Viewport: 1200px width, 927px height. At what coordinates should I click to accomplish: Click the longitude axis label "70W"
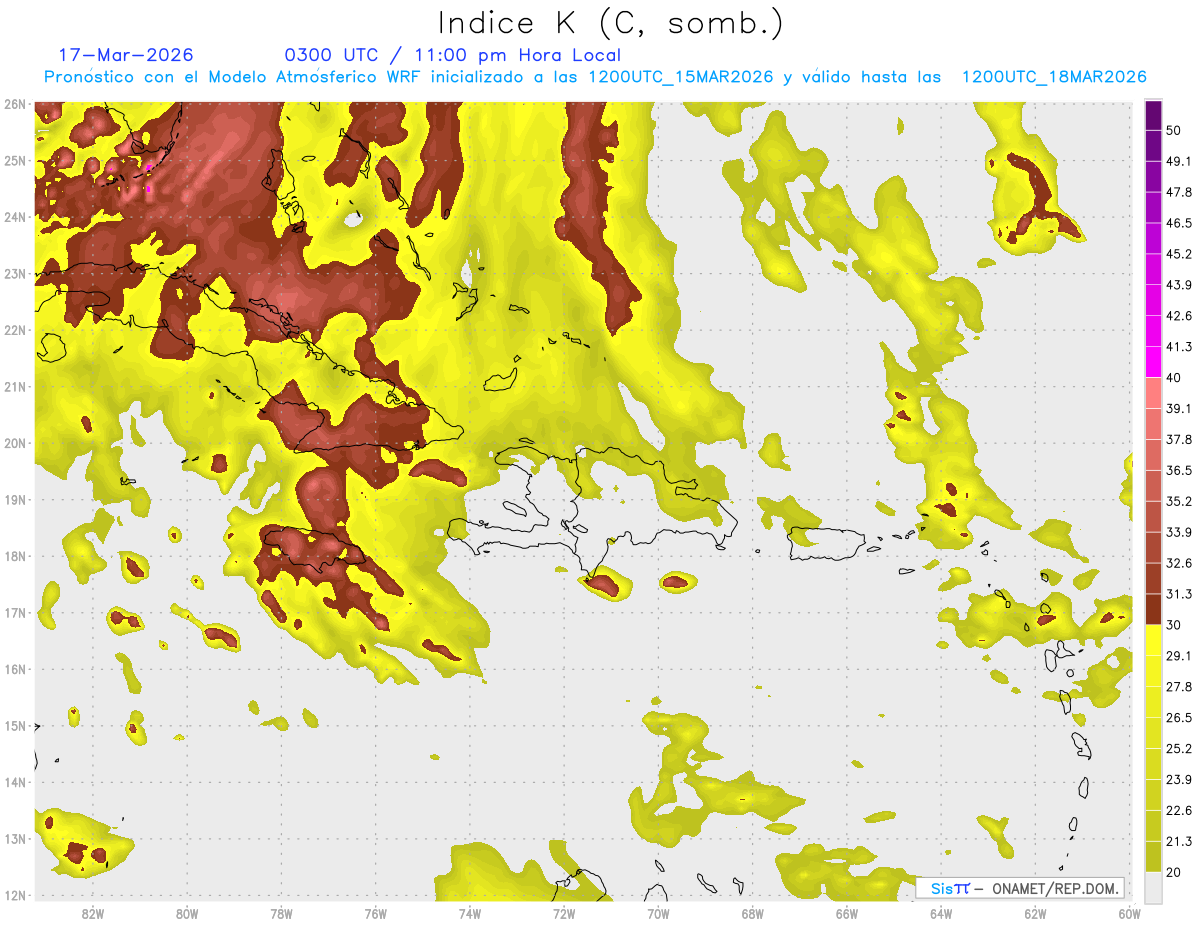pos(658,913)
